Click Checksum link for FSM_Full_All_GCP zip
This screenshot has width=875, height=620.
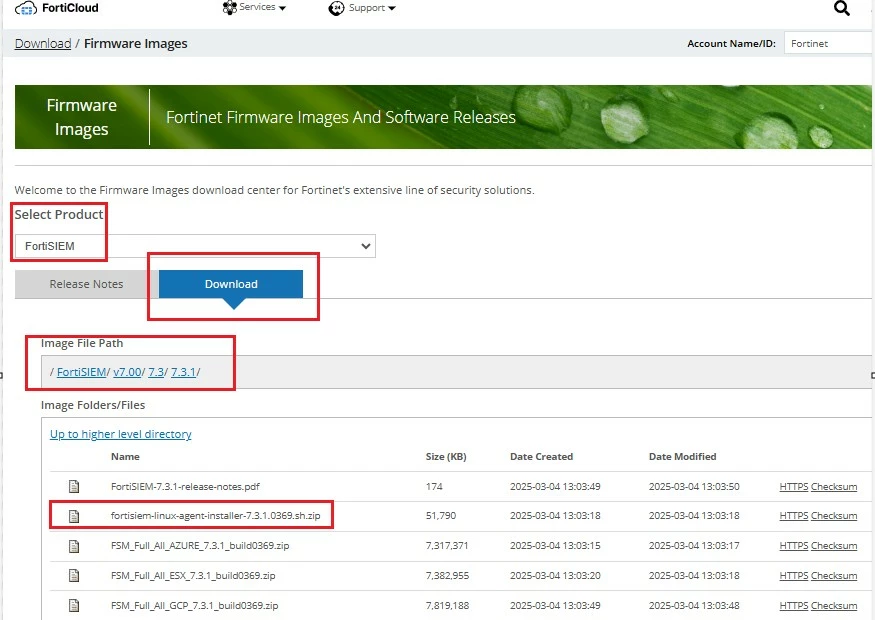click(834, 605)
